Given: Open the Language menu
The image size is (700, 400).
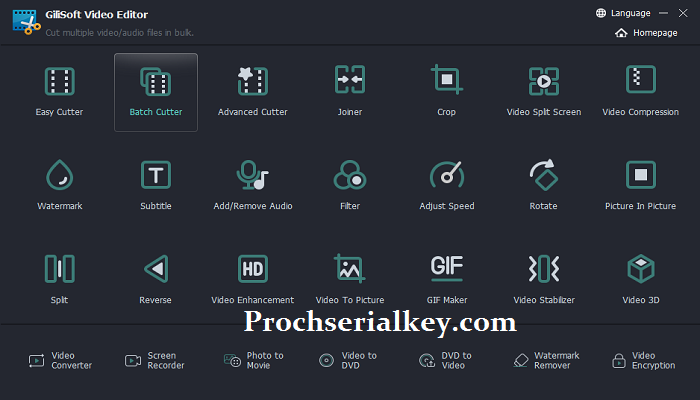Looking at the screenshot, I should tap(623, 13).
